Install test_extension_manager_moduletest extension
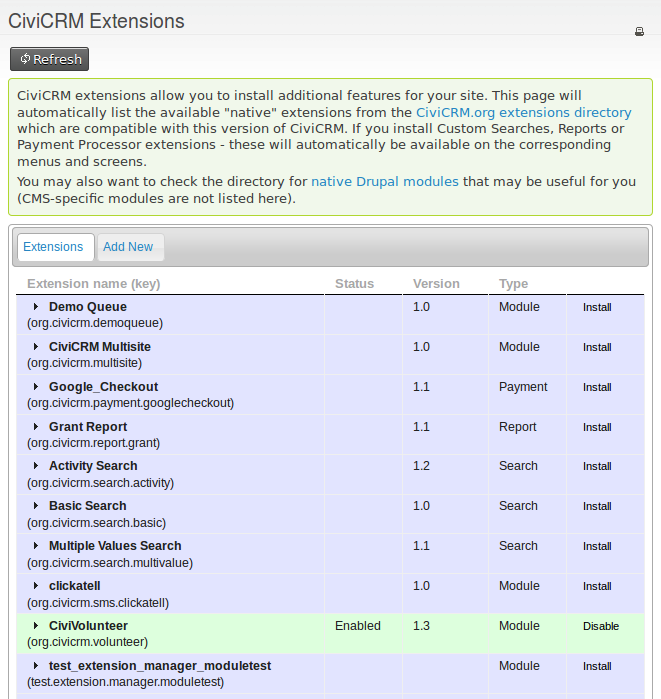Viewport: 661px width, 699px height. (597, 667)
